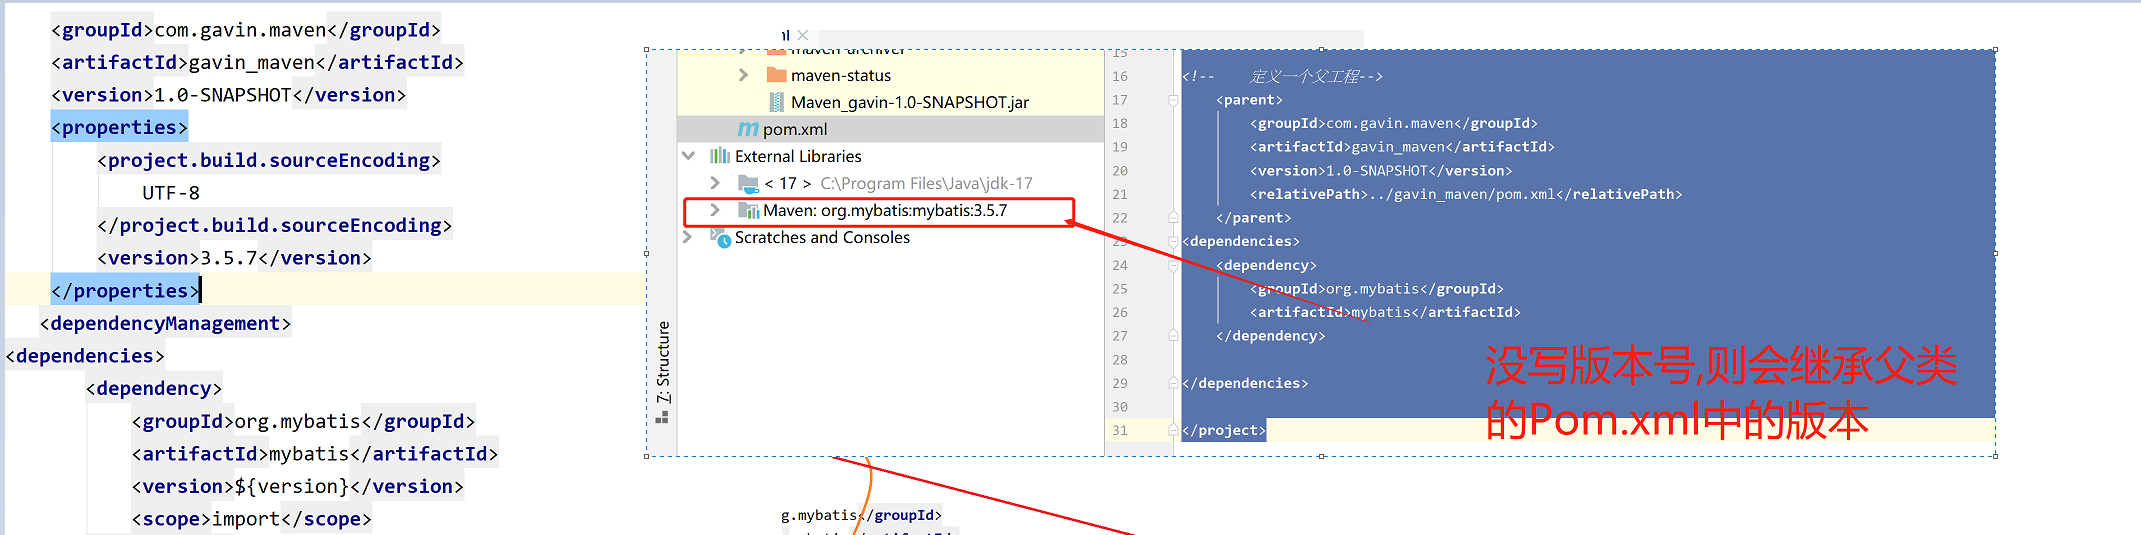
Task: Click line number 16 in the gutter
Action: point(1120,77)
